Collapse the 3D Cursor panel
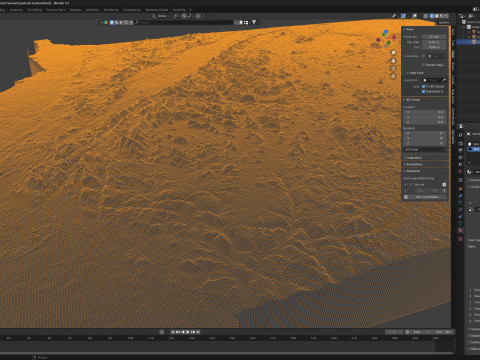 pyautogui.click(x=412, y=100)
